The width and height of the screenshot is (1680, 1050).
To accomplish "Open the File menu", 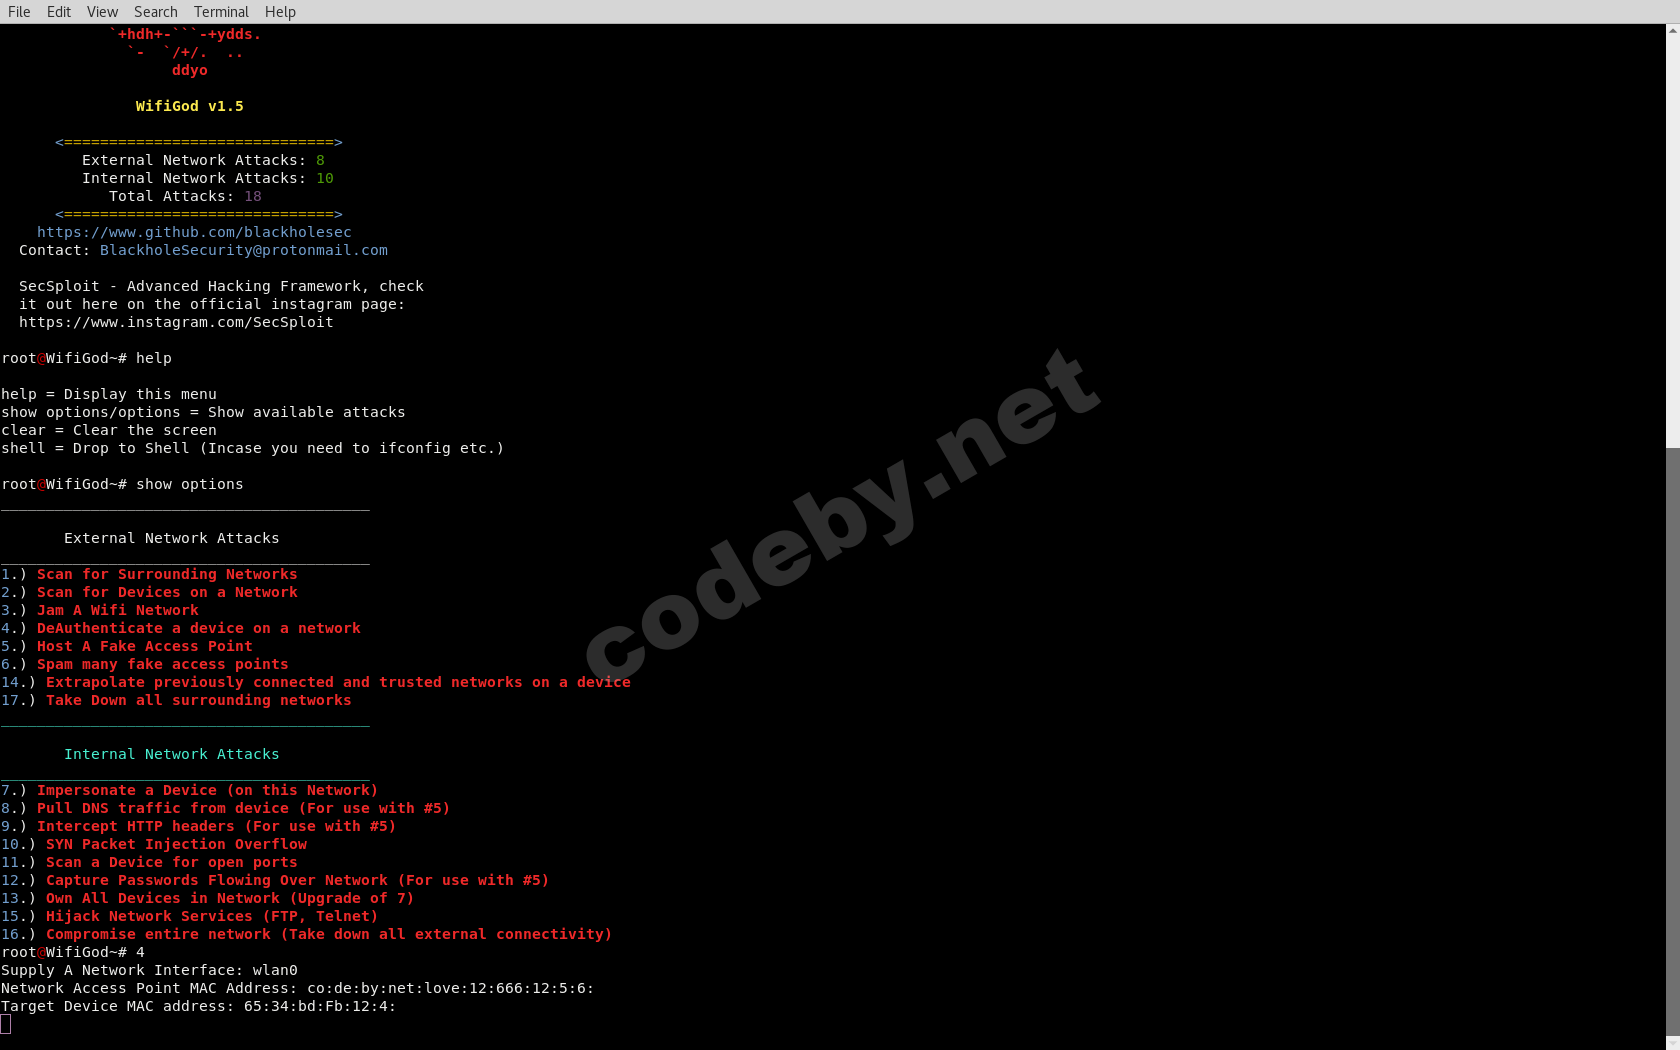I will [x=19, y=11].
